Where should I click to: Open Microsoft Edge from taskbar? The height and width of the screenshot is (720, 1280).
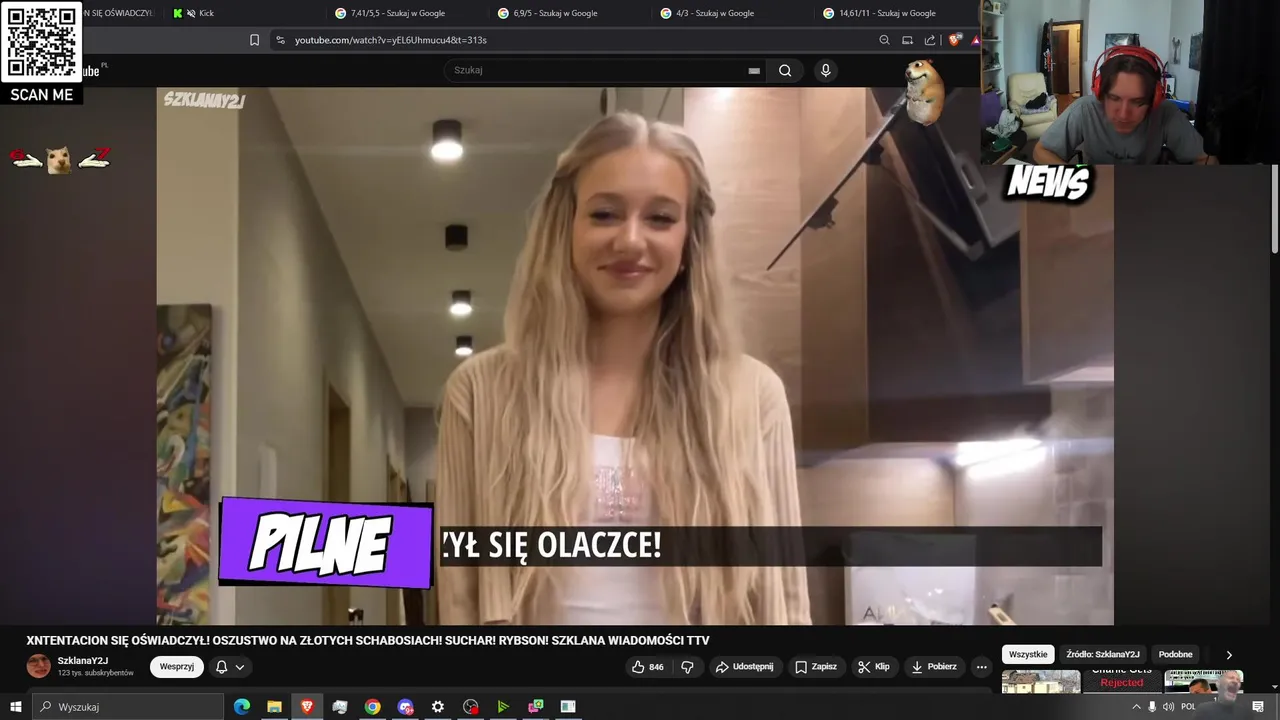point(241,706)
